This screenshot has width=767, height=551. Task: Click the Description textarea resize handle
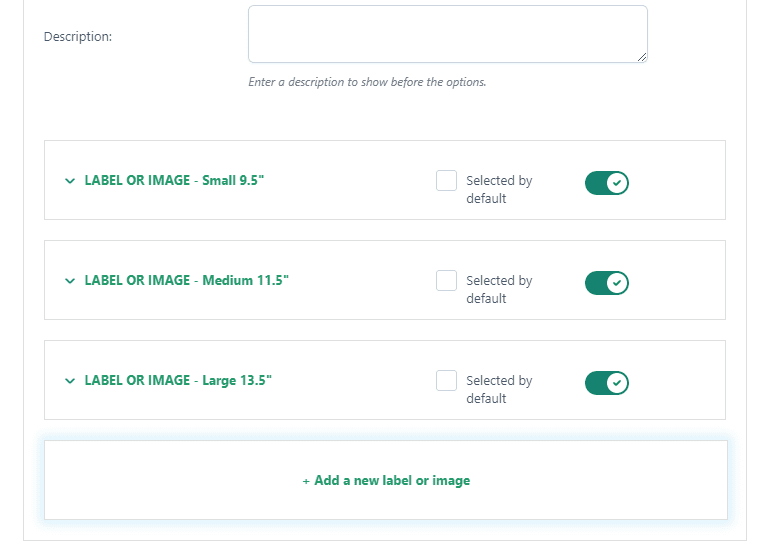642,57
